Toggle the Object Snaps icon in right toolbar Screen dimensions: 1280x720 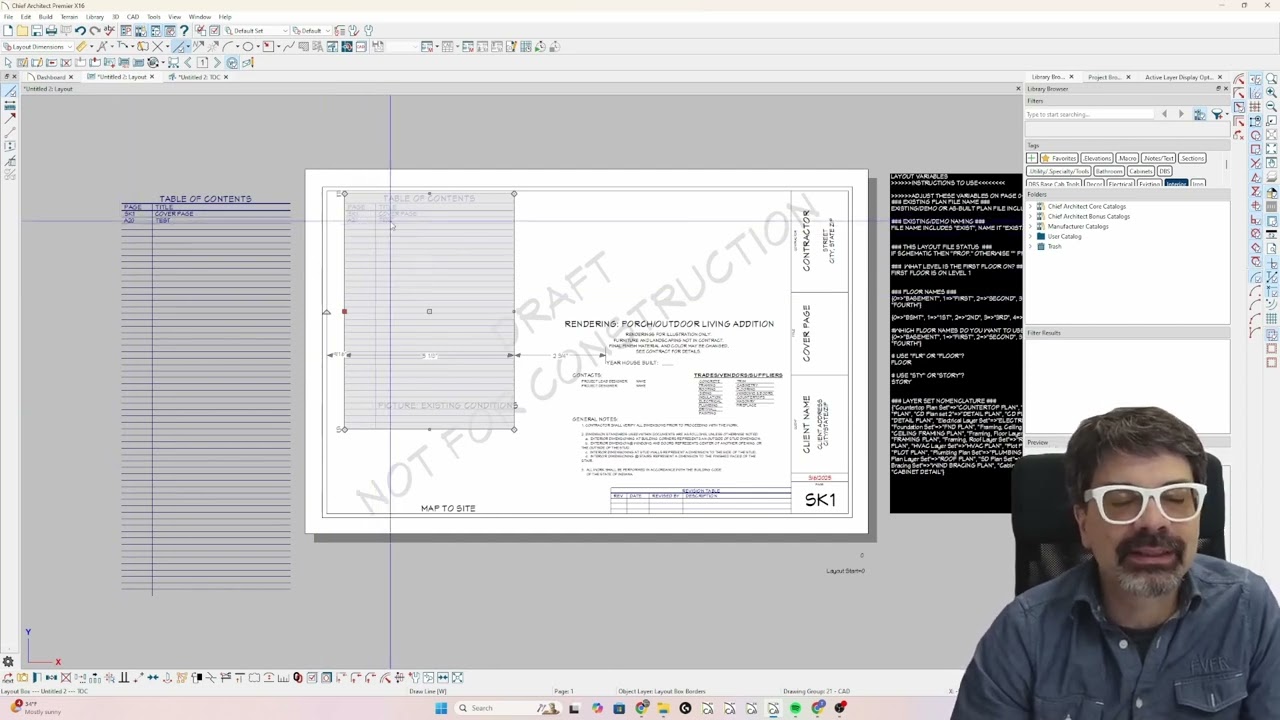pyautogui.click(x=1256, y=121)
